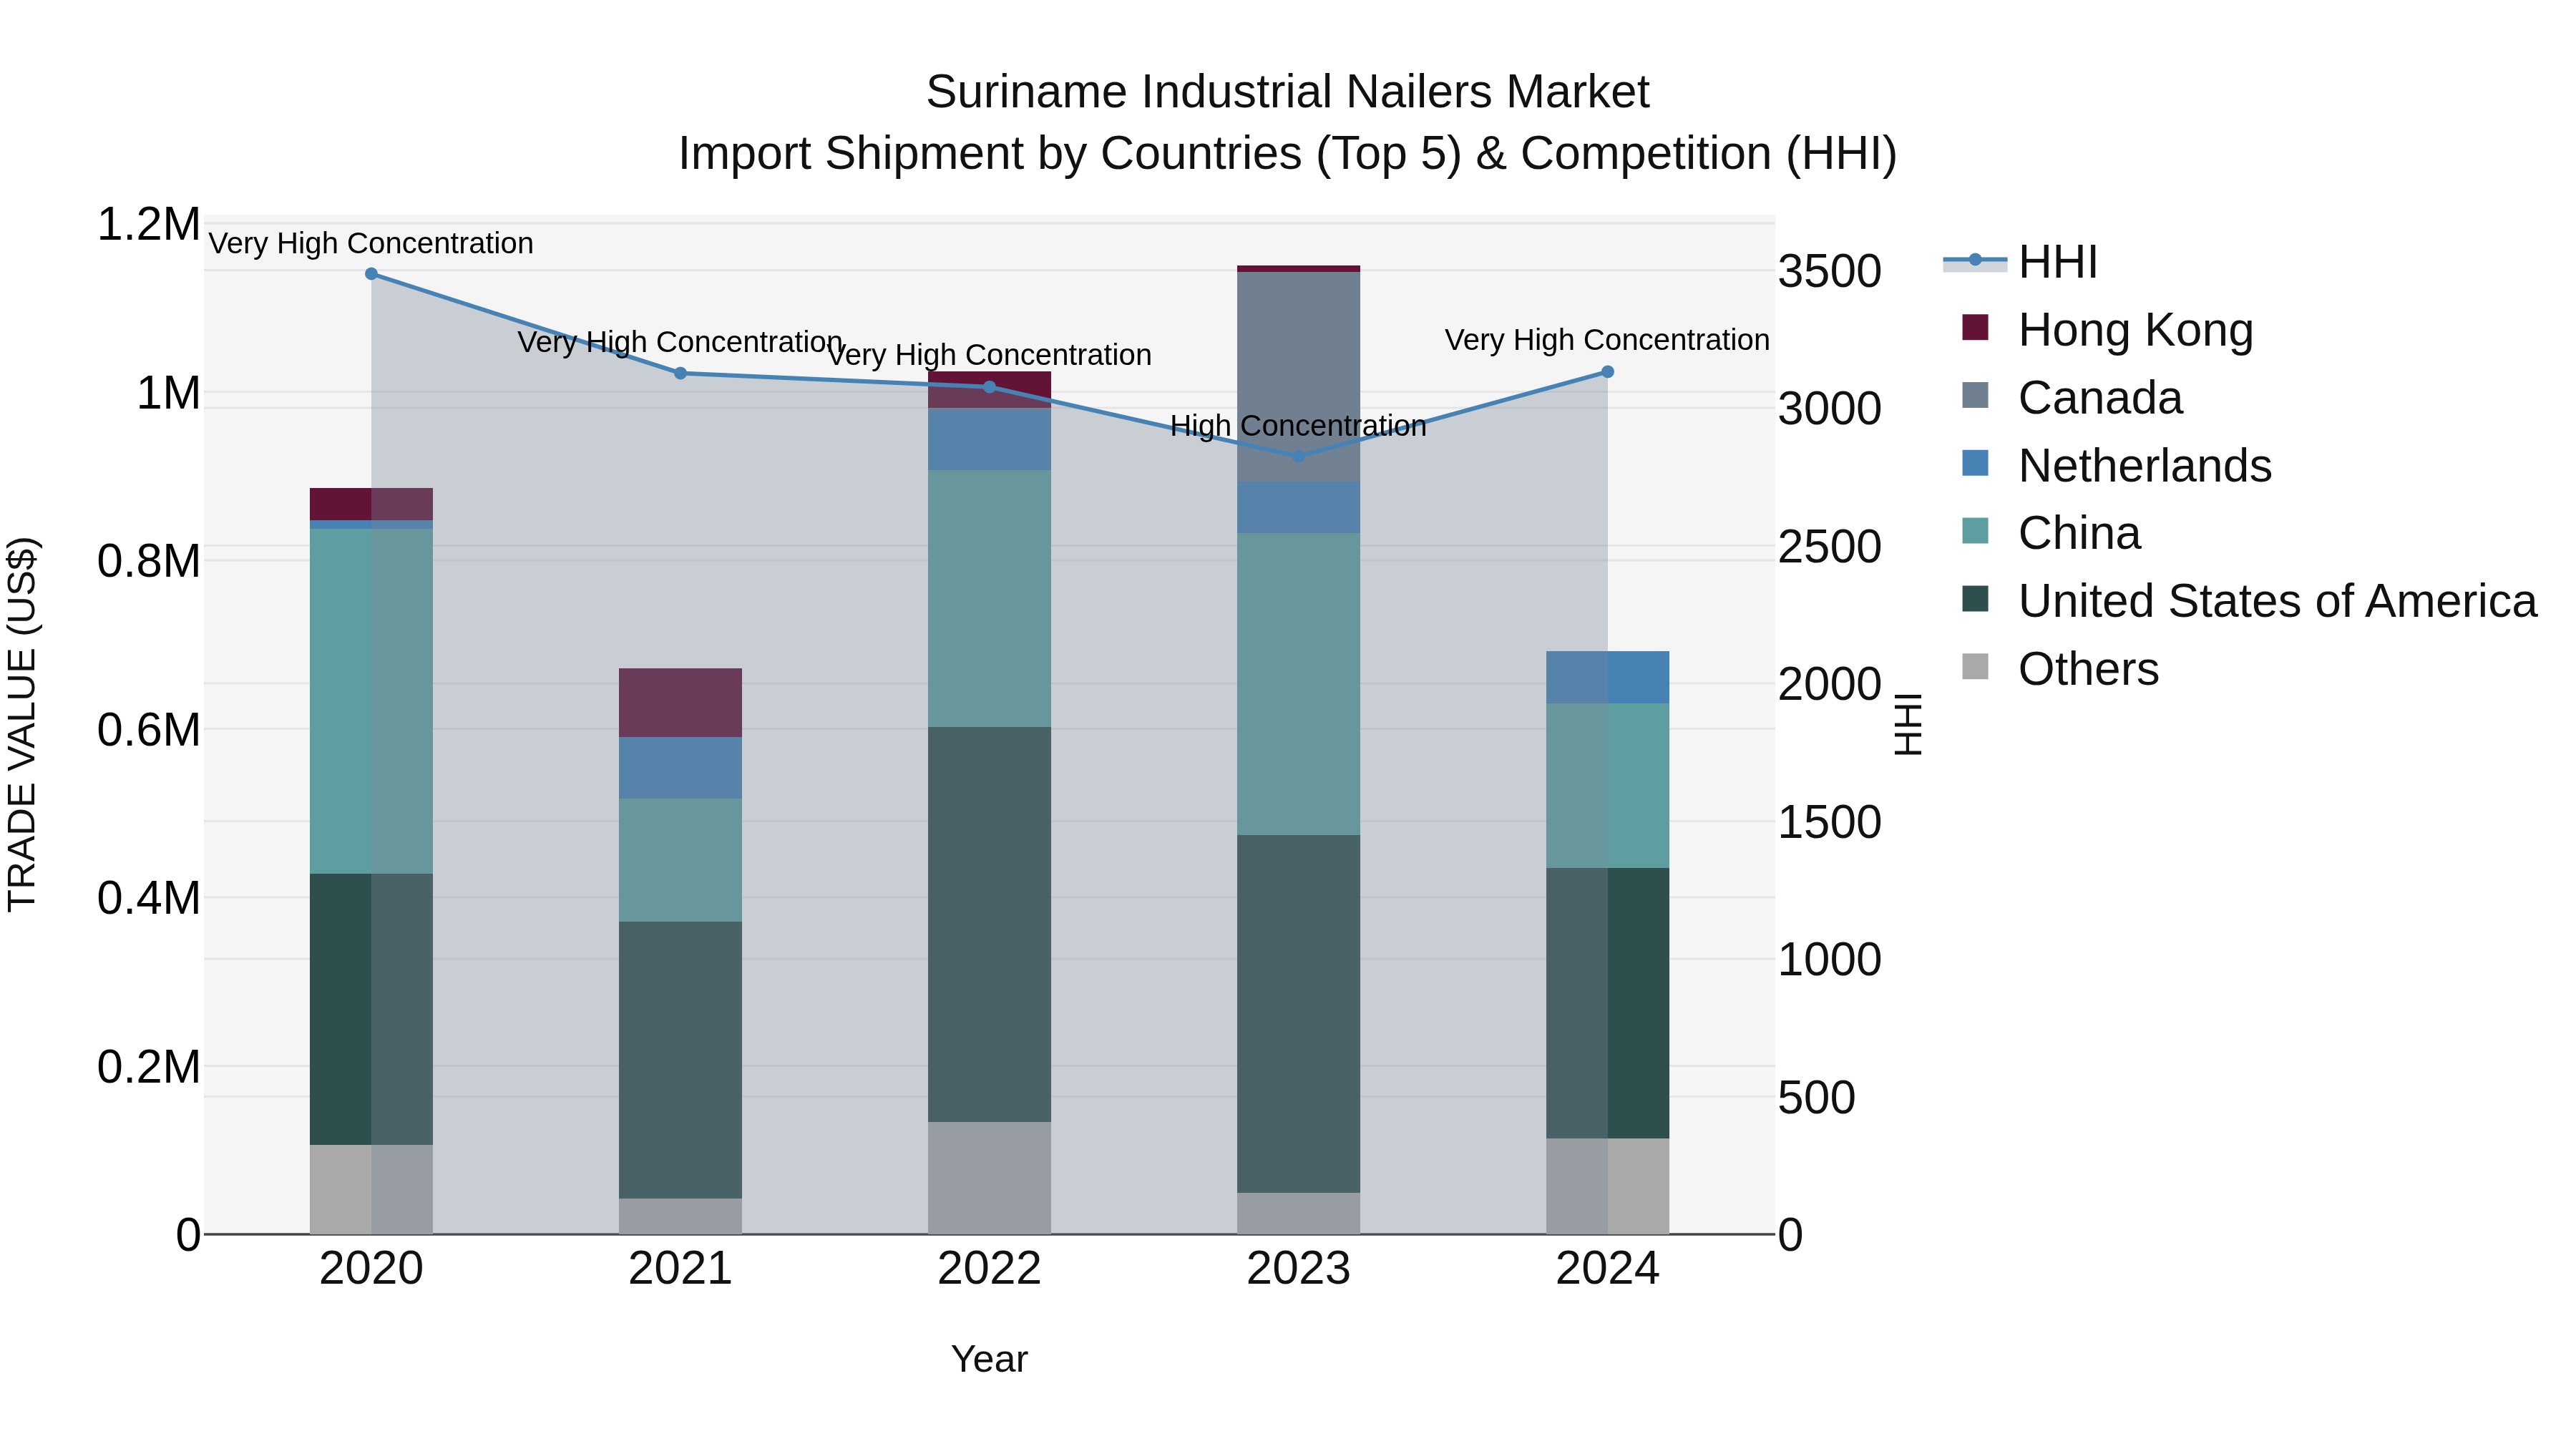Toggle the Others legend entry

click(2060, 668)
